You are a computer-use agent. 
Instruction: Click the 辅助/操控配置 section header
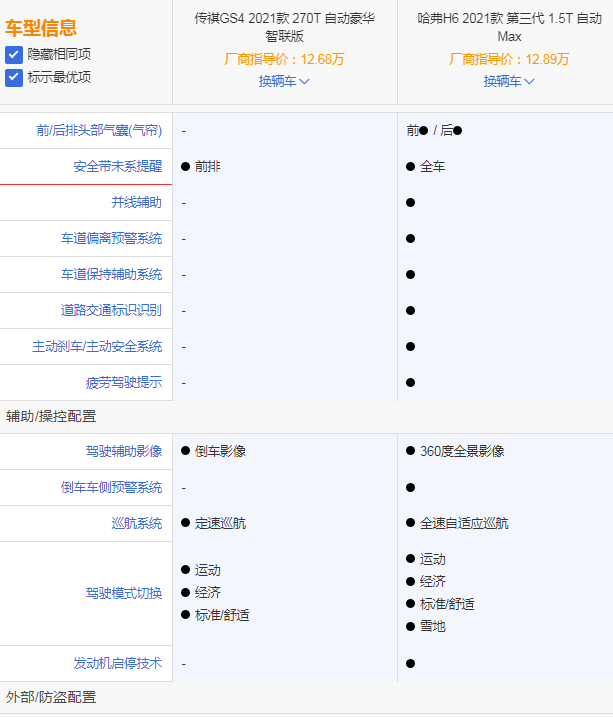pyautogui.click(x=51, y=417)
